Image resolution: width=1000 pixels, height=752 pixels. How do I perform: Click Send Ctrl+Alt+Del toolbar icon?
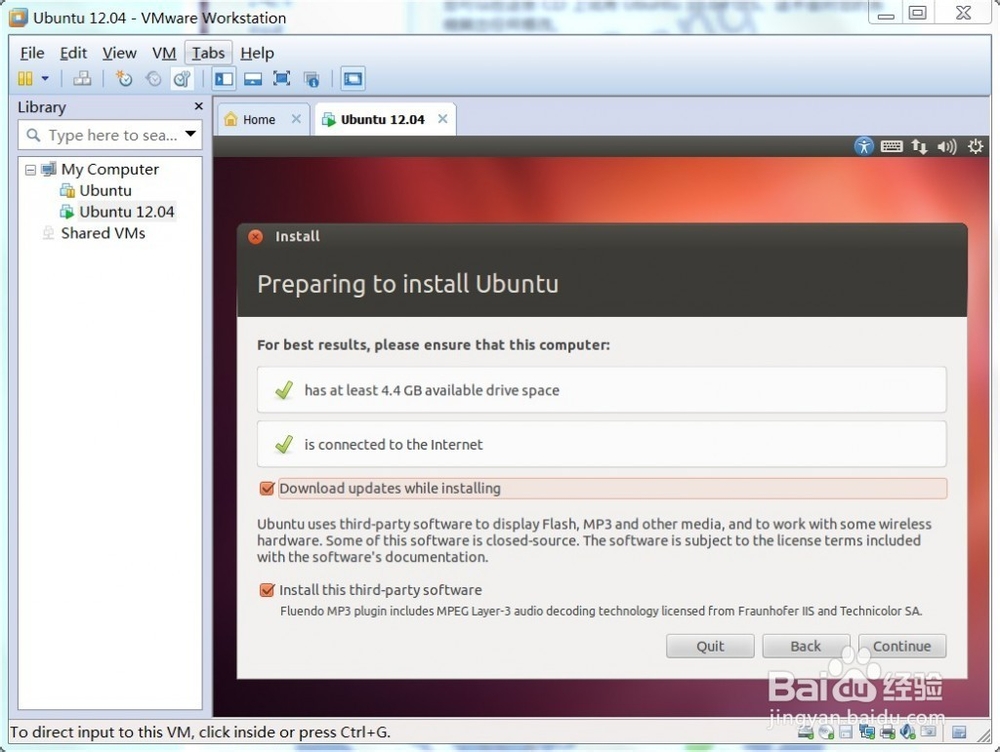pos(82,78)
